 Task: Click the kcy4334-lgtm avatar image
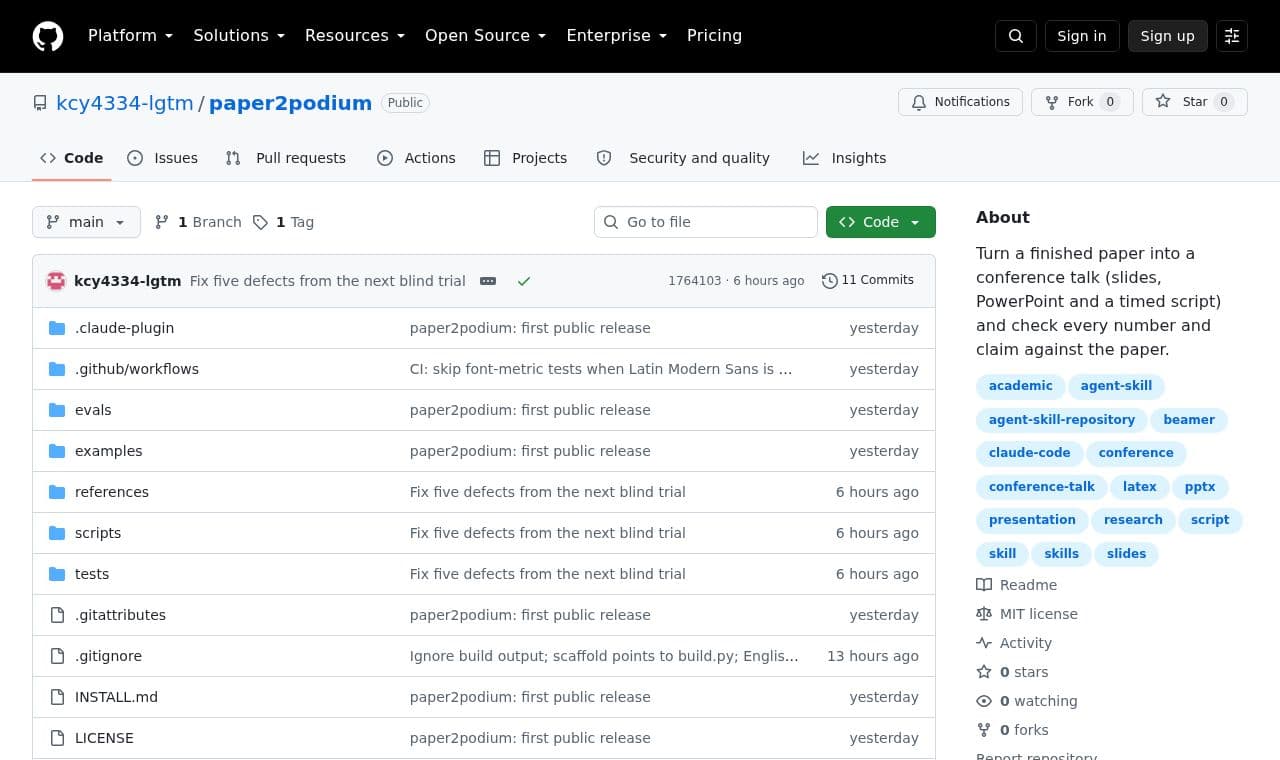(x=56, y=281)
